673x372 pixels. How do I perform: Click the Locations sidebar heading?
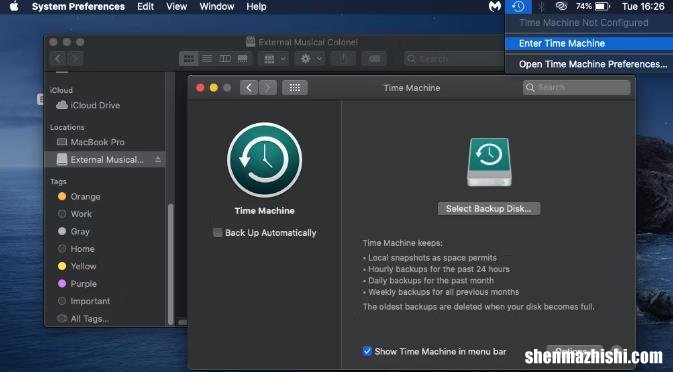pyautogui.click(x=67, y=127)
